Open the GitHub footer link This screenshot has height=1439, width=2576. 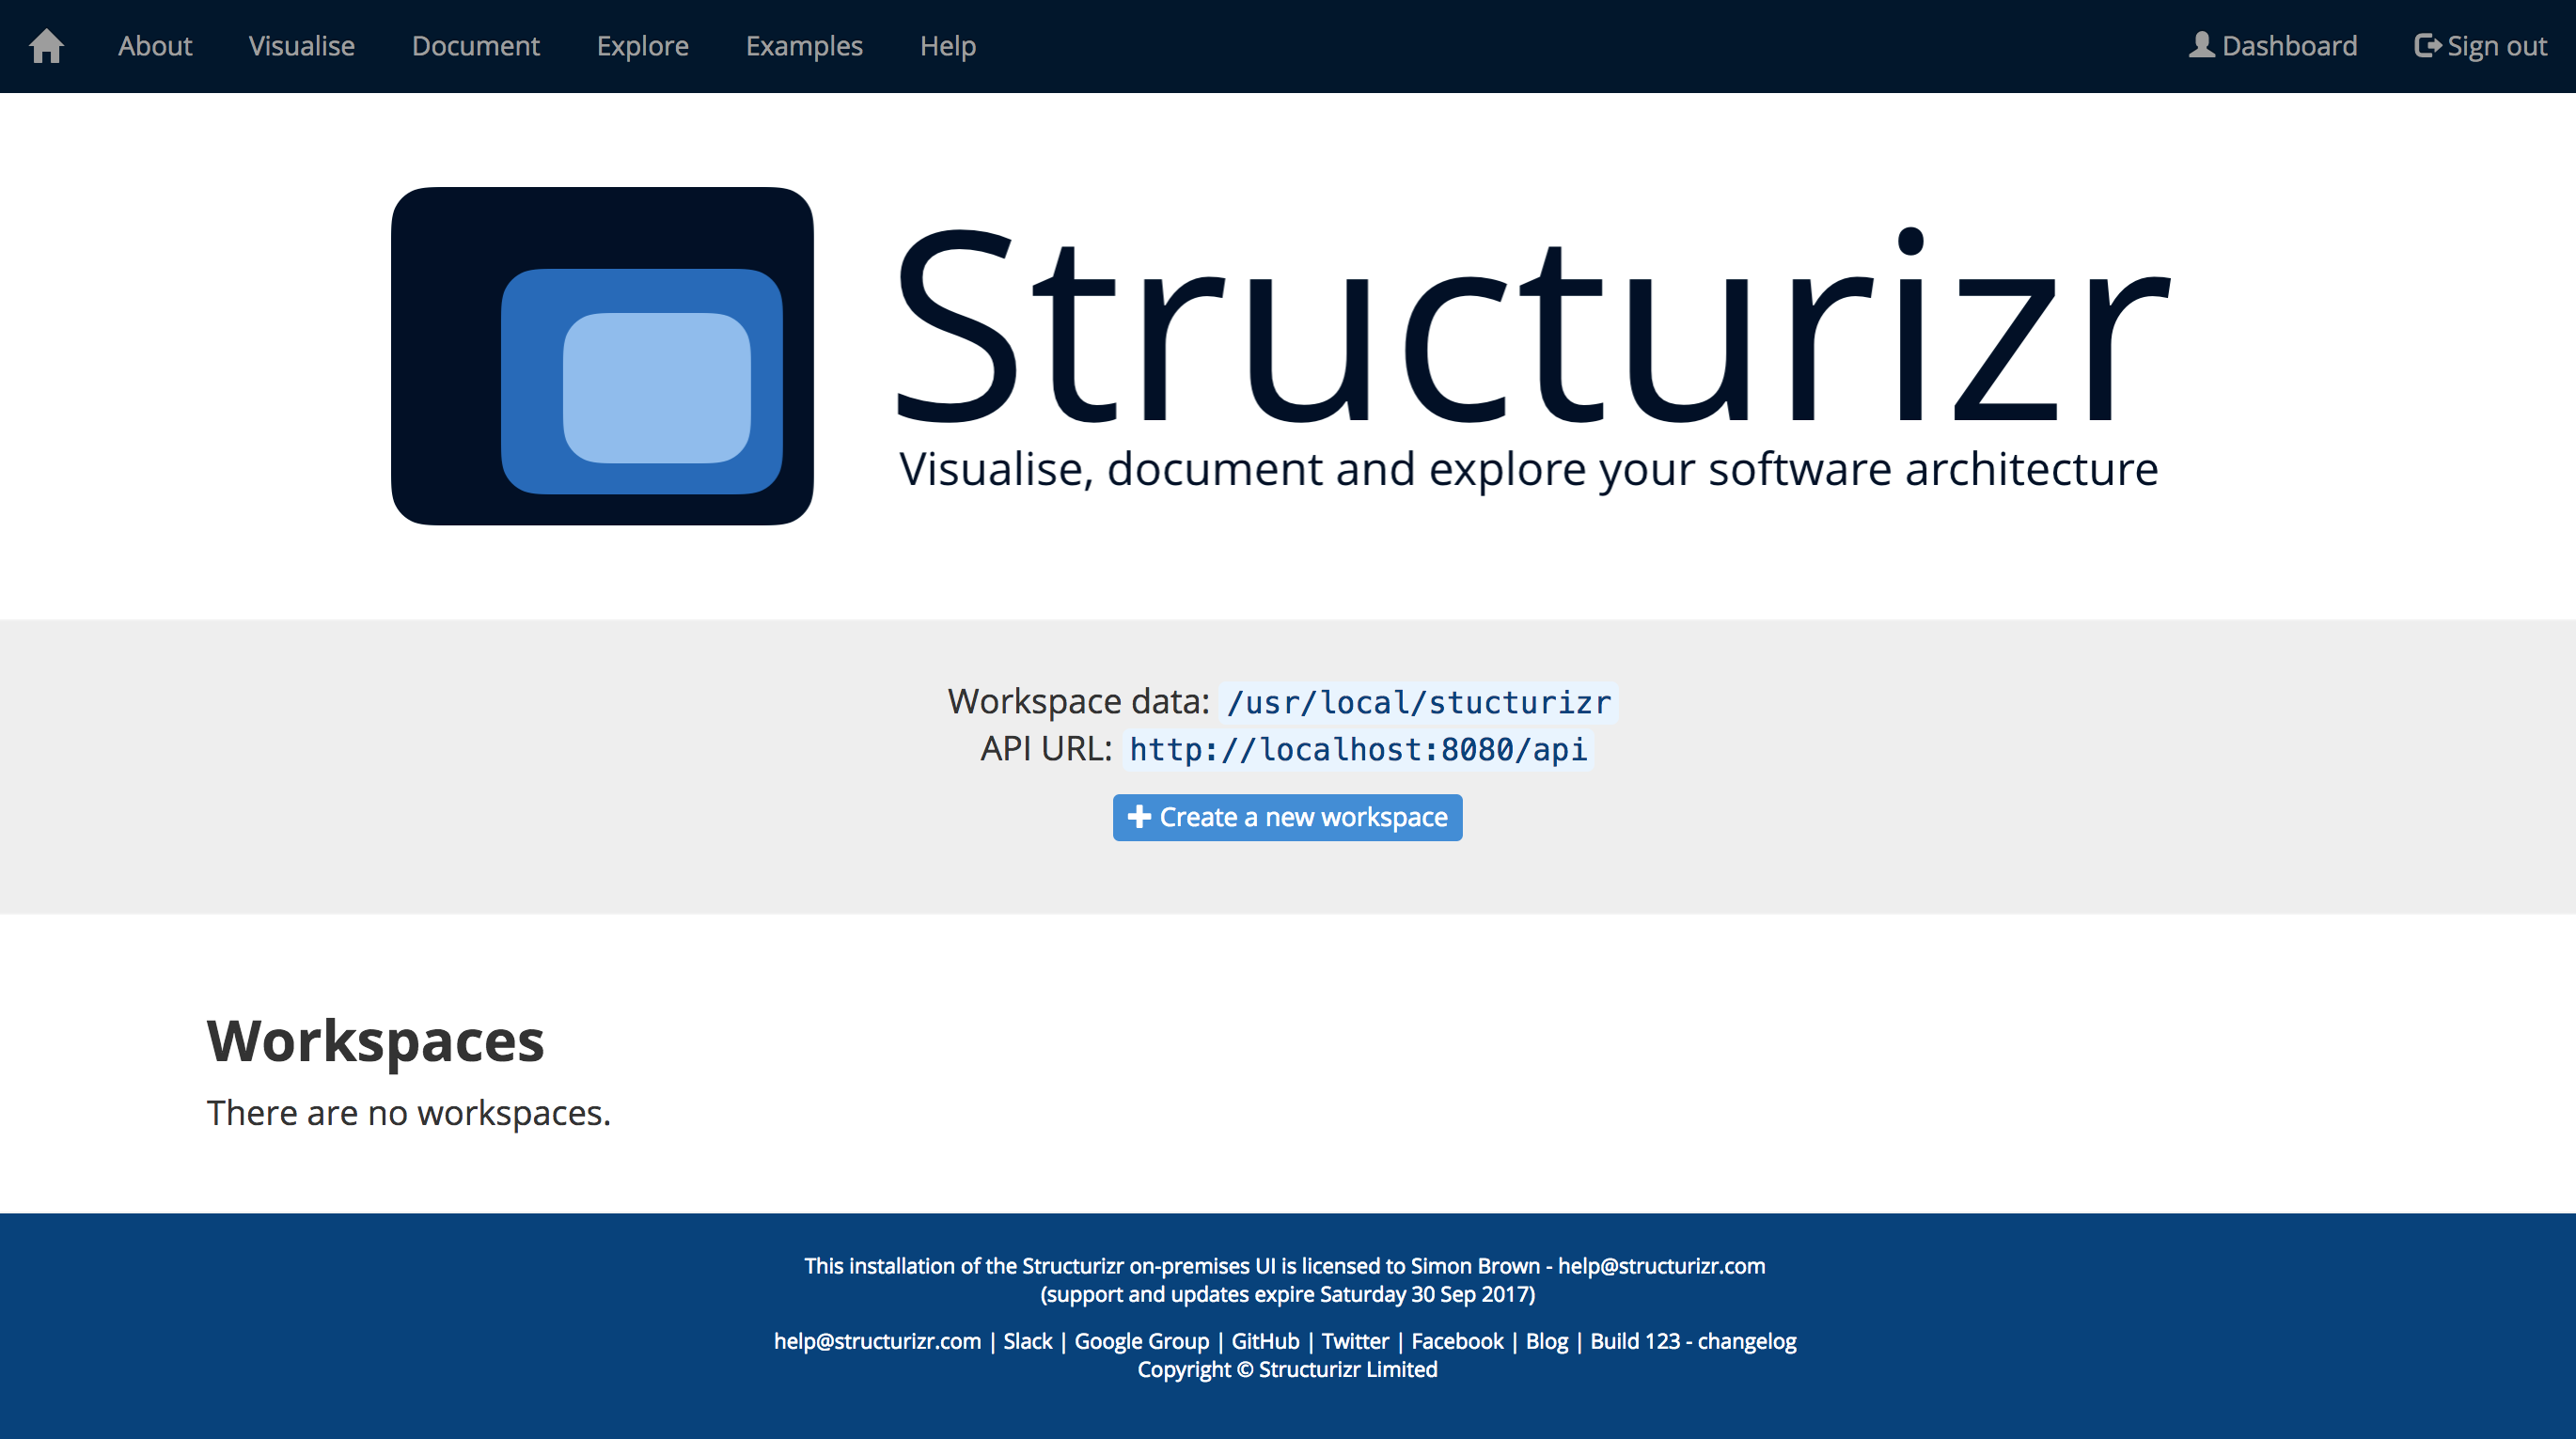click(x=1265, y=1341)
